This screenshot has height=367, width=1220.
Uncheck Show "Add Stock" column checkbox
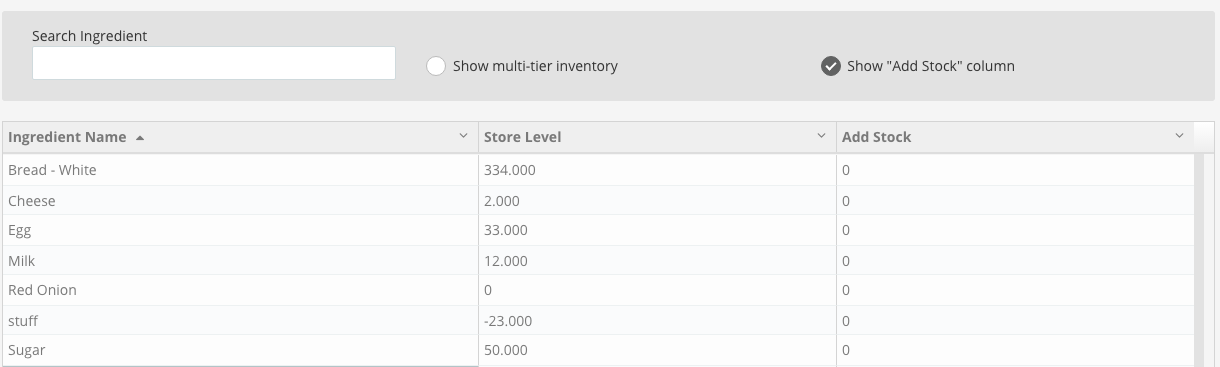pos(831,66)
